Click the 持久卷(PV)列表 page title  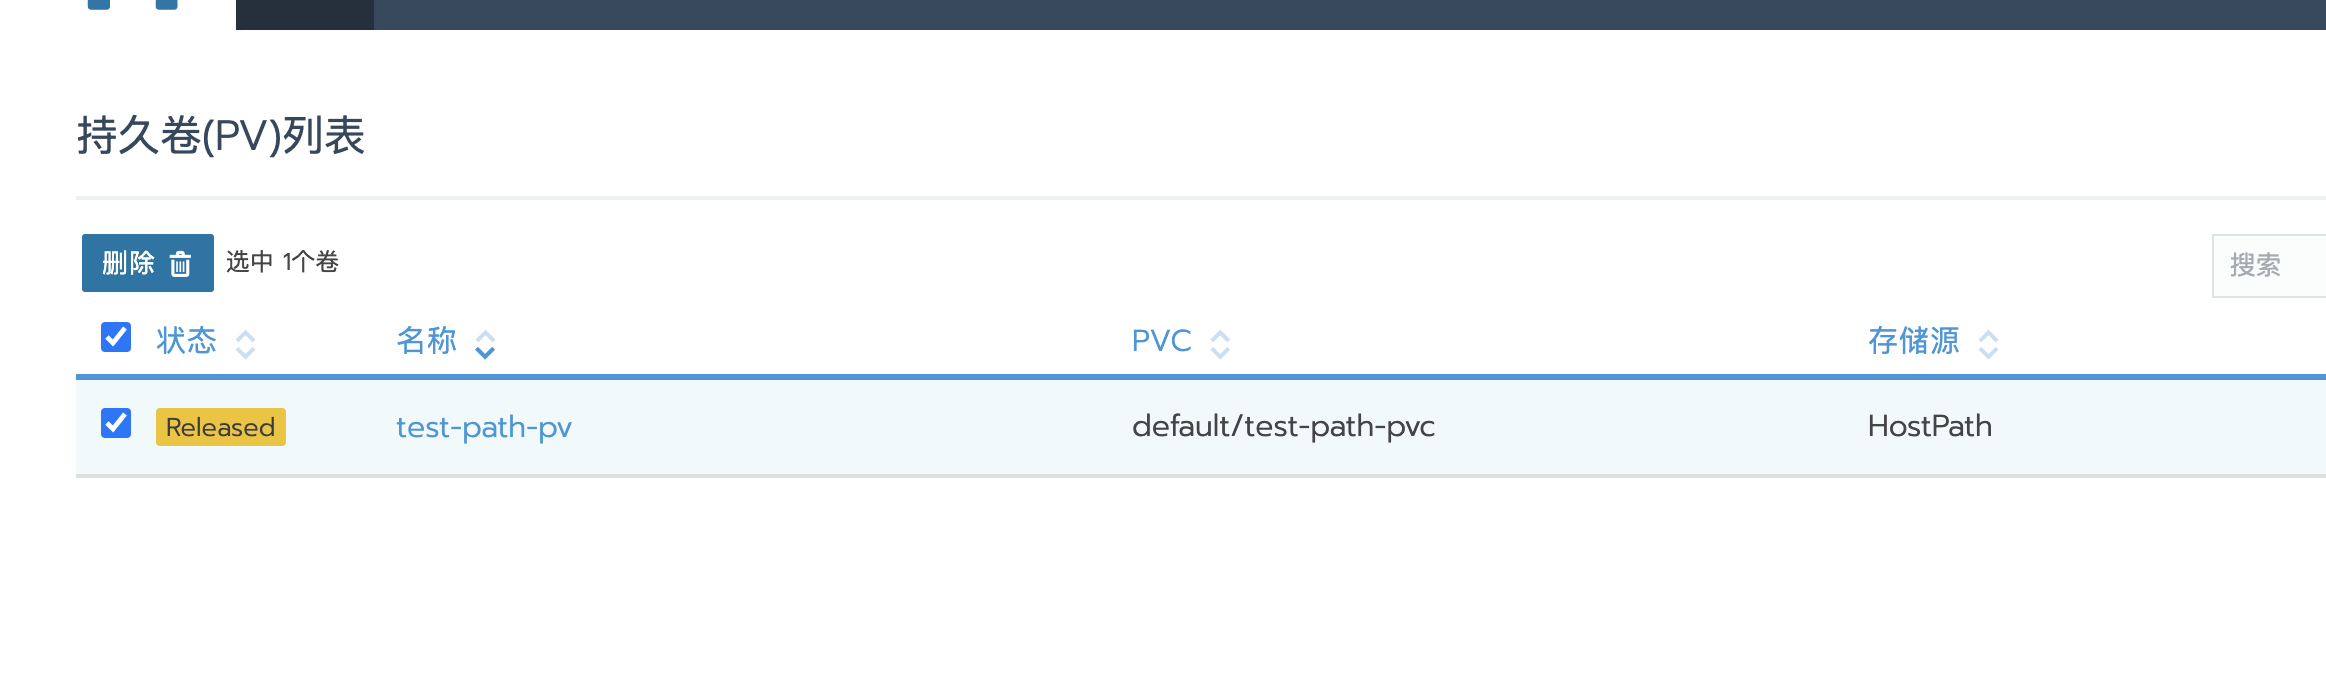click(221, 136)
